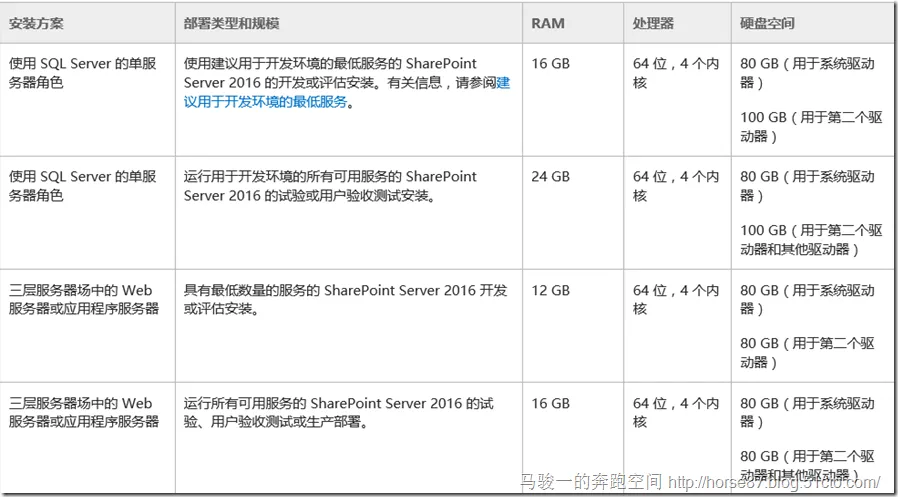Select the description starting "使用建议用于开发环境的最低服务"
The width and height of the screenshot is (898, 497).
pyautogui.click(x=346, y=83)
